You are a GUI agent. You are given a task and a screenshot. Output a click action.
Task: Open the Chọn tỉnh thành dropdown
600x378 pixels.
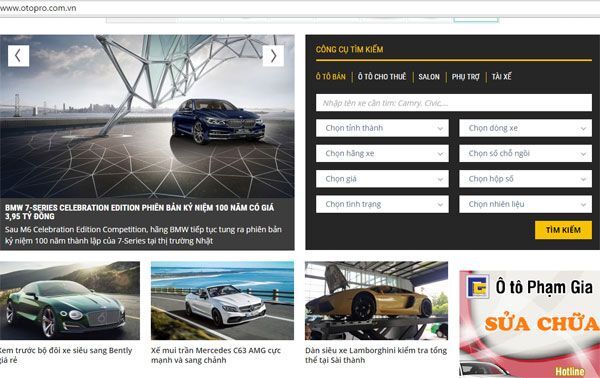click(x=382, y=128)
